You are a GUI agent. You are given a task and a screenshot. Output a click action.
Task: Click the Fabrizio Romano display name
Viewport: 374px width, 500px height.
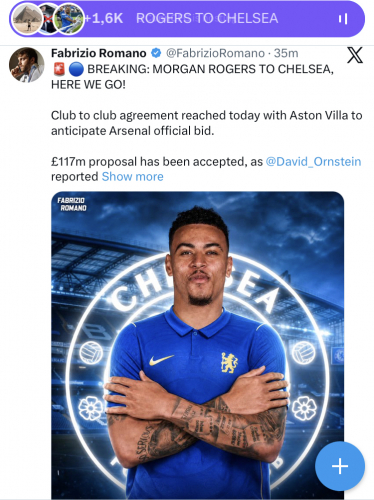point(99,53)
